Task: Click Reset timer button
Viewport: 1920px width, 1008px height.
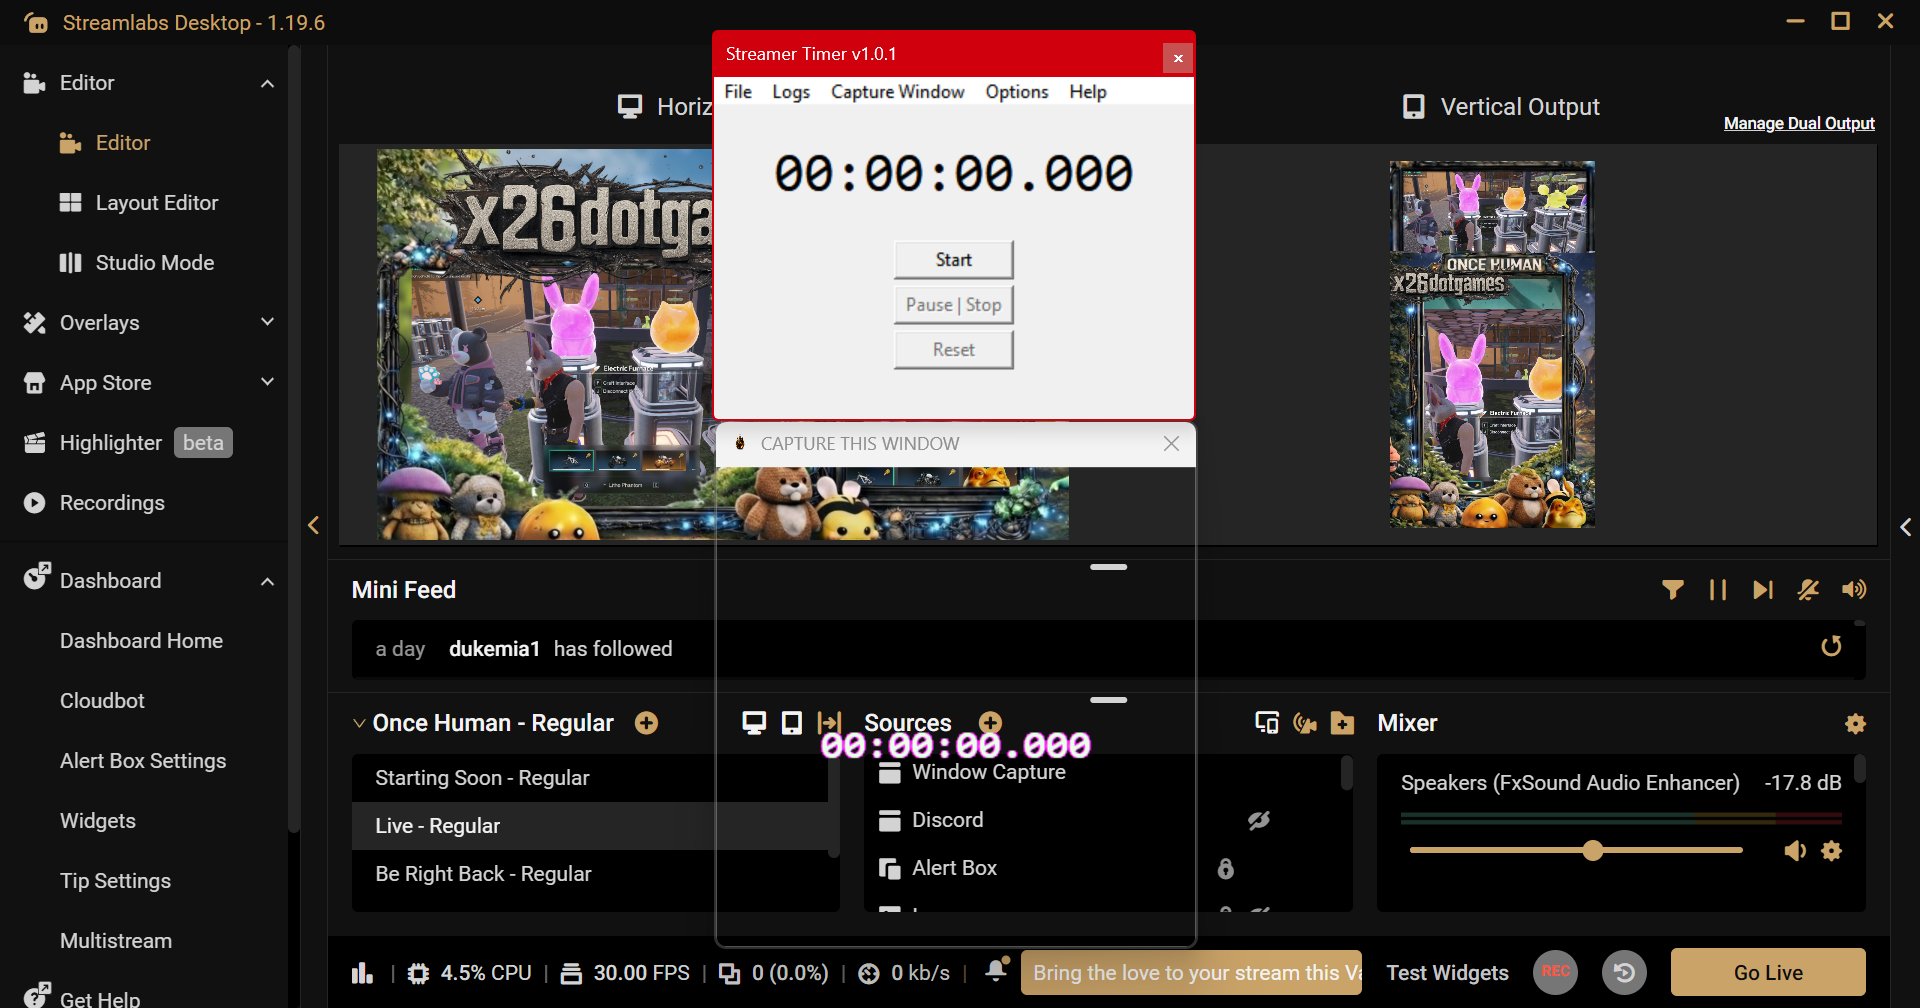Action: [x=953, y=350]
